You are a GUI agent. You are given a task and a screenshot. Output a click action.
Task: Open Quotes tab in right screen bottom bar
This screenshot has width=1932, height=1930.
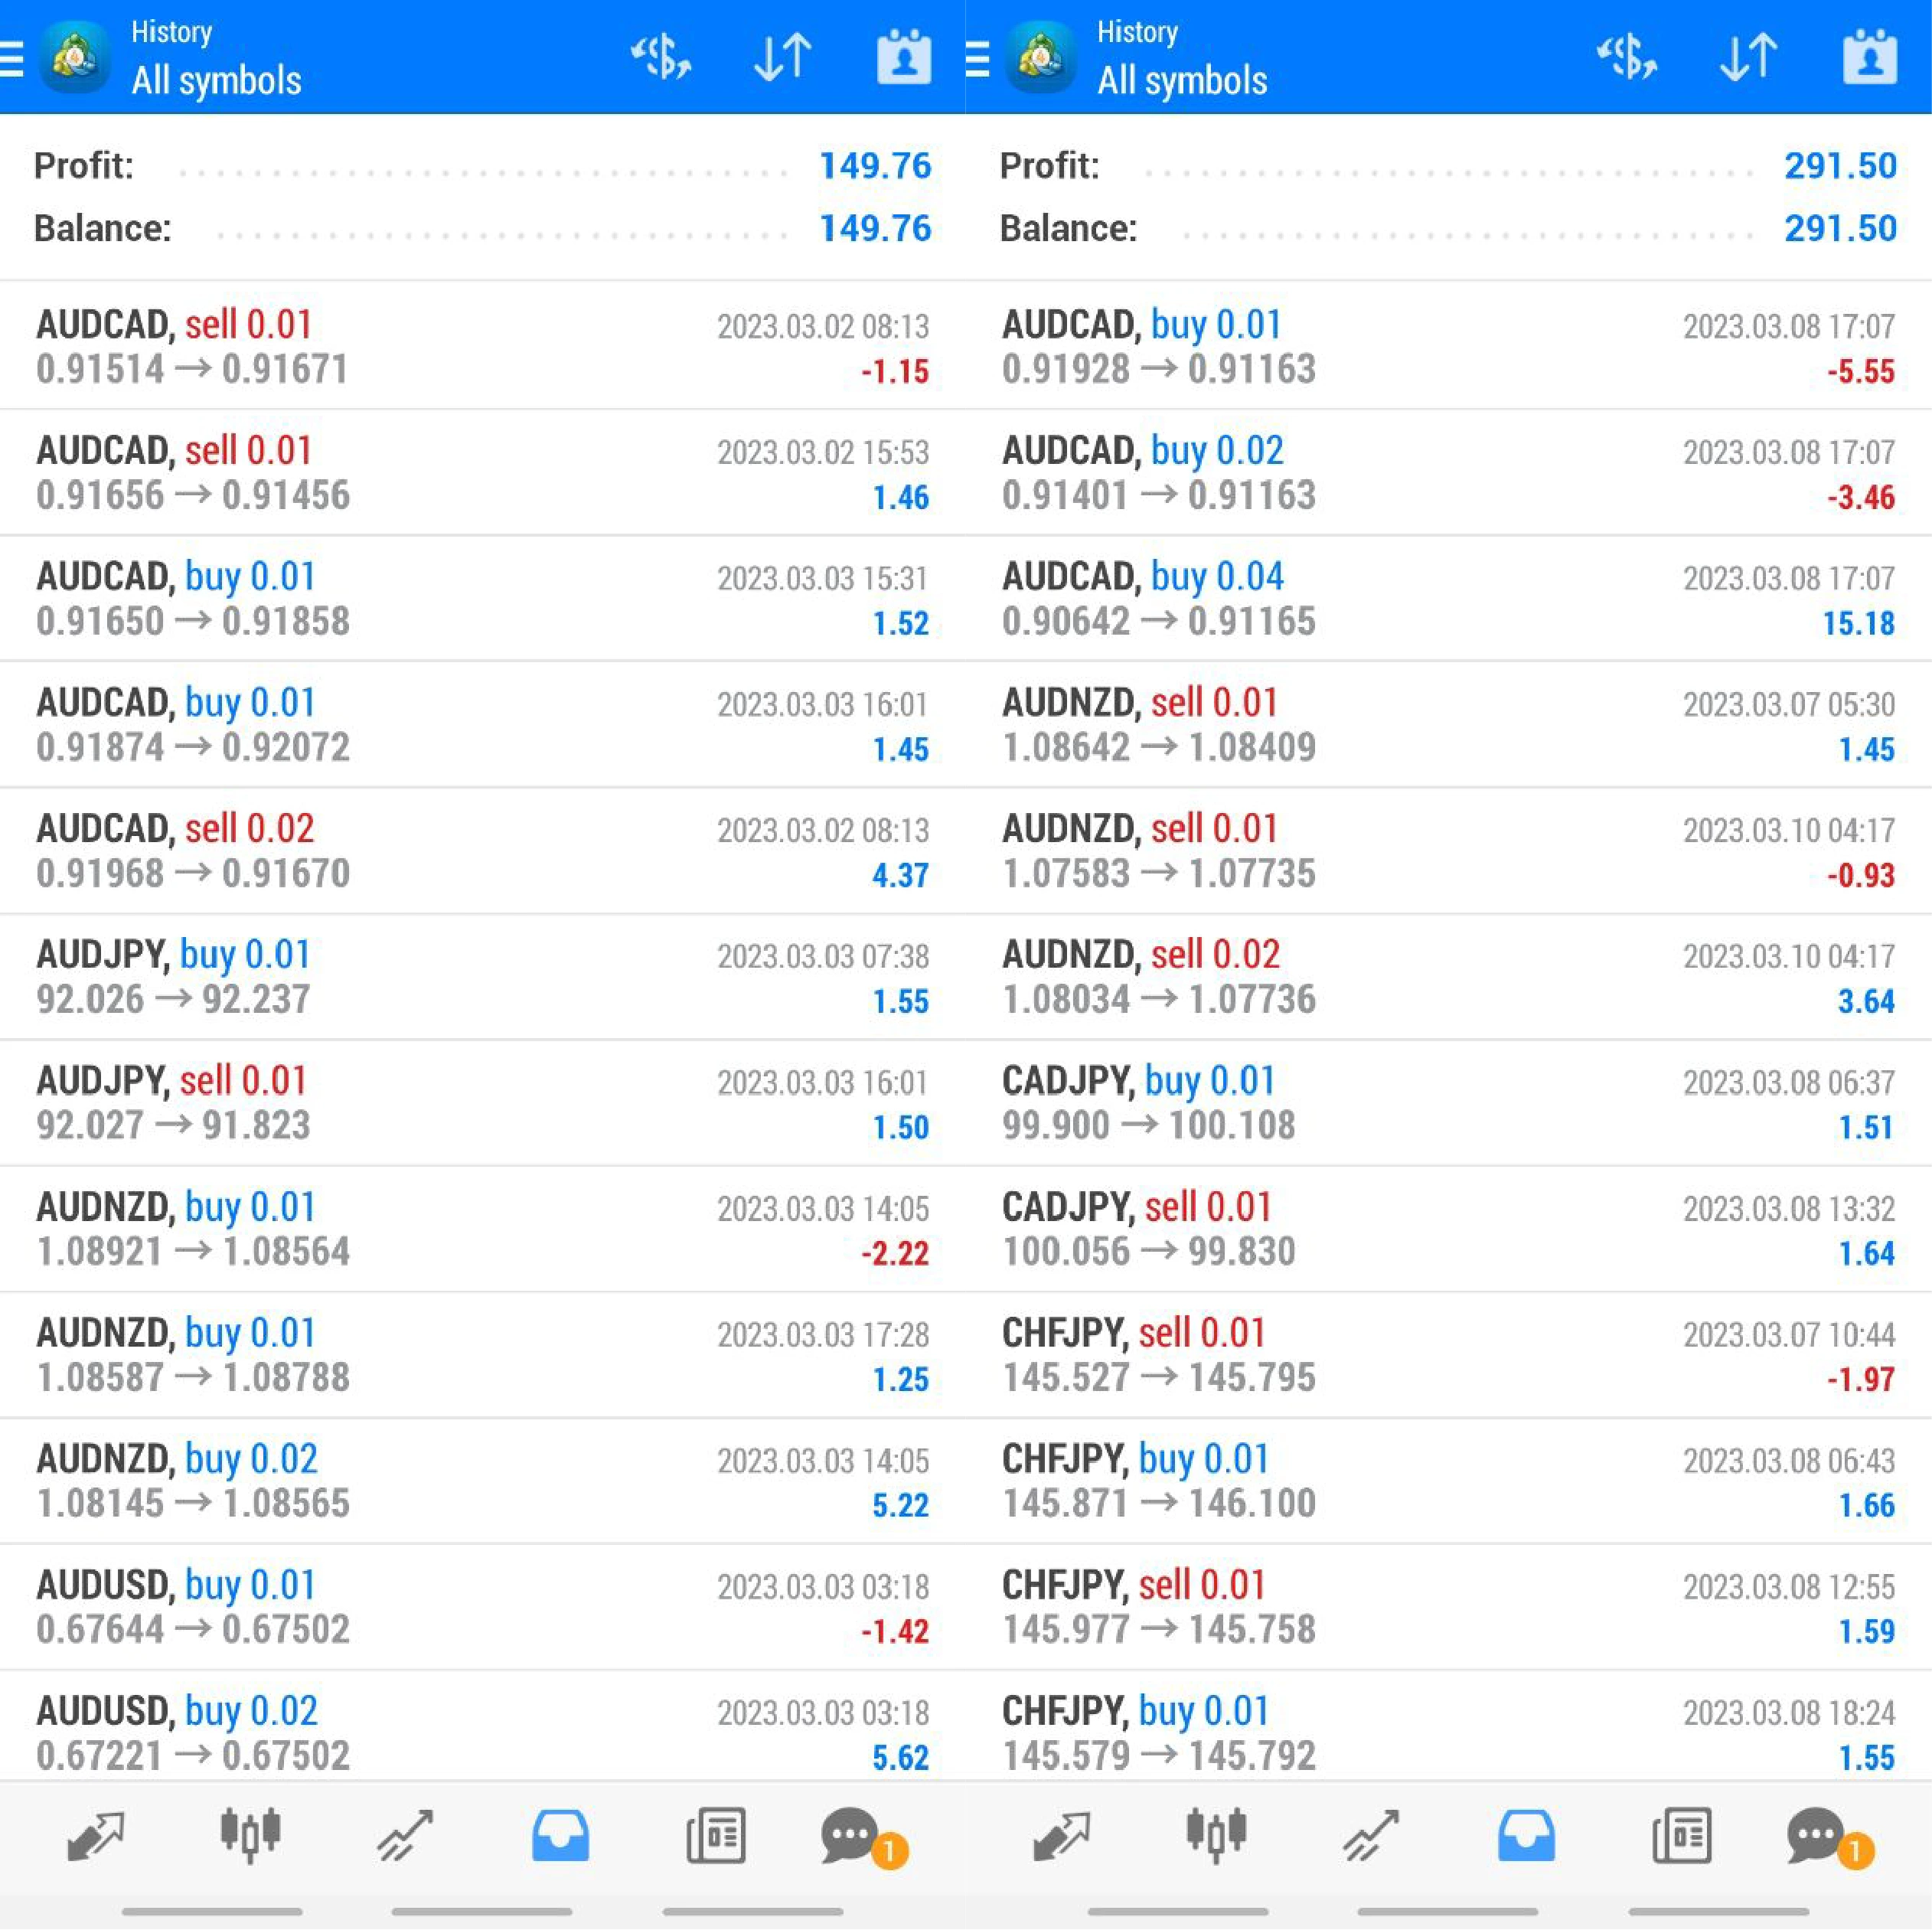[1062, 1836]
